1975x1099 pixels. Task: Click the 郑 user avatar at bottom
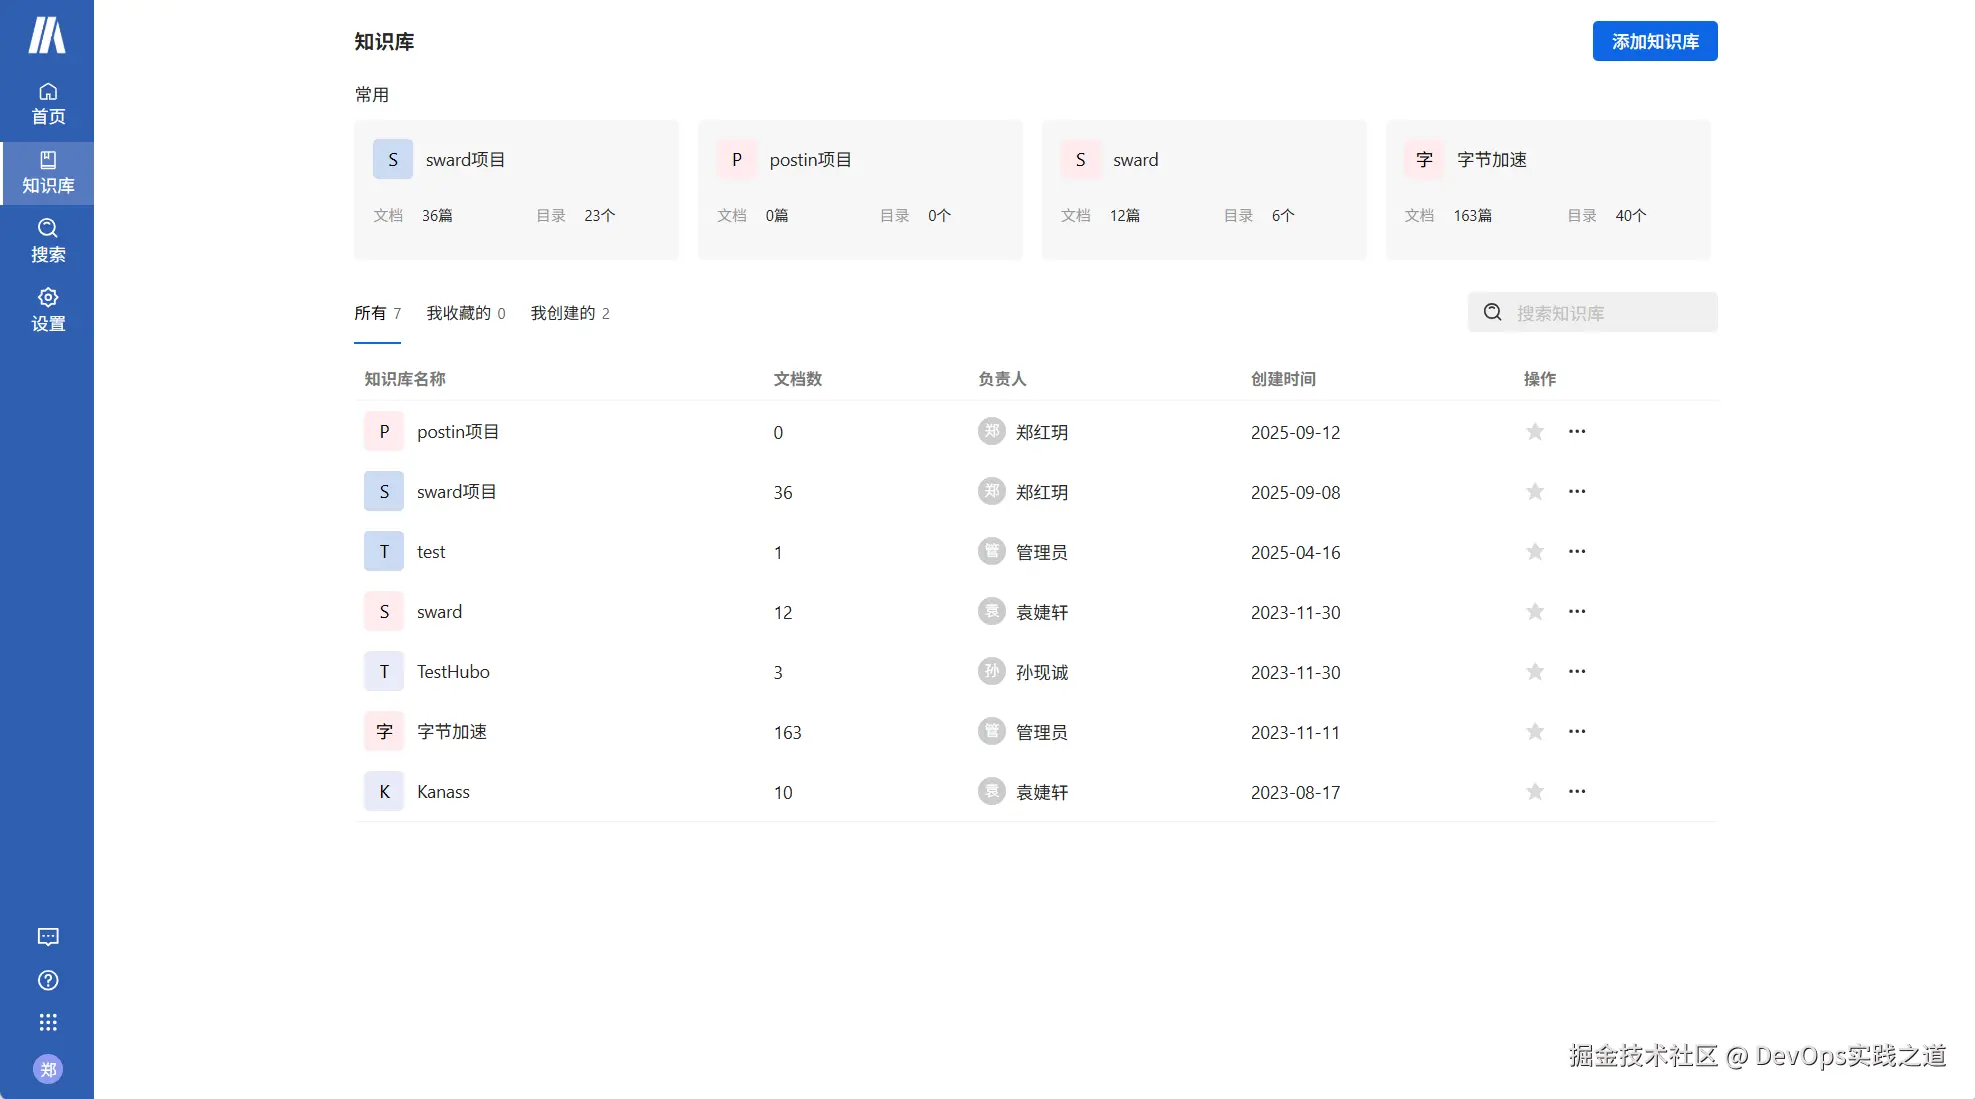point(47,1069)
